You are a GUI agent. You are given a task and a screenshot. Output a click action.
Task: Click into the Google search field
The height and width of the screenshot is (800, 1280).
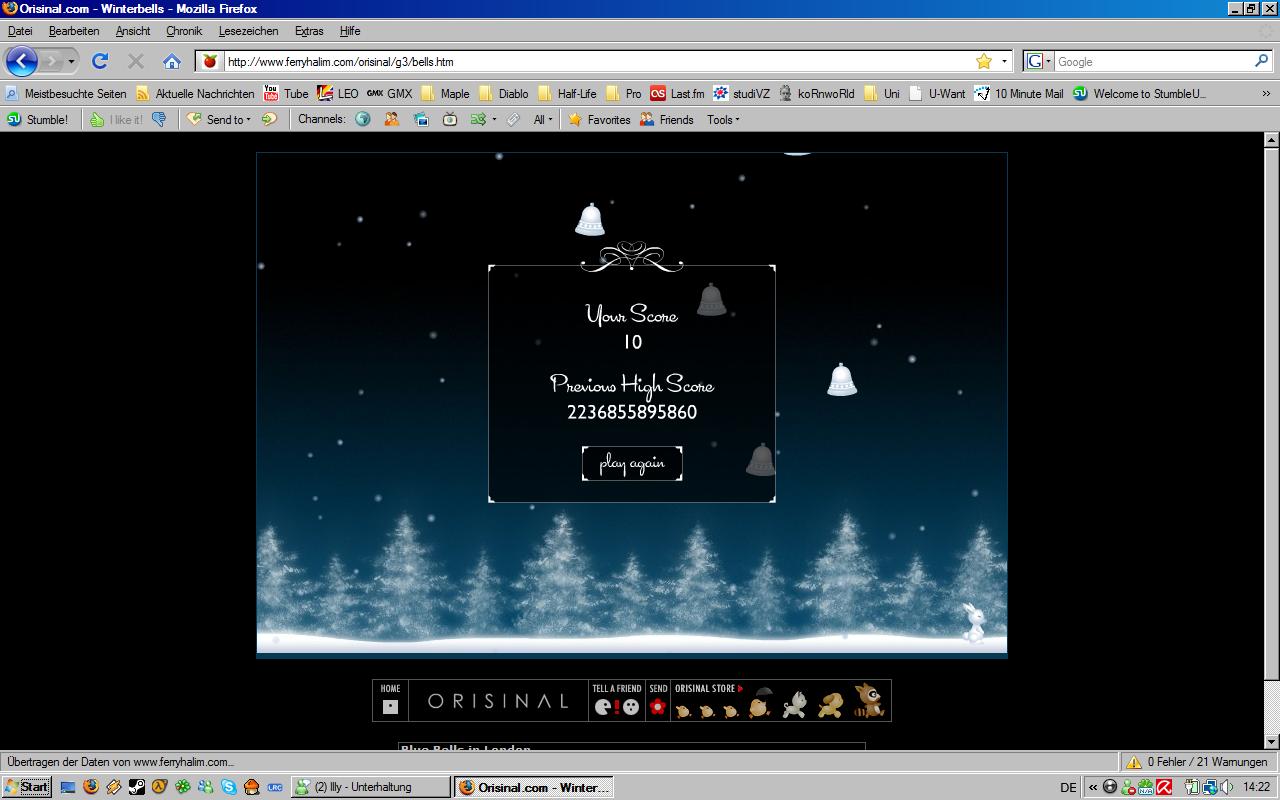1150,61
